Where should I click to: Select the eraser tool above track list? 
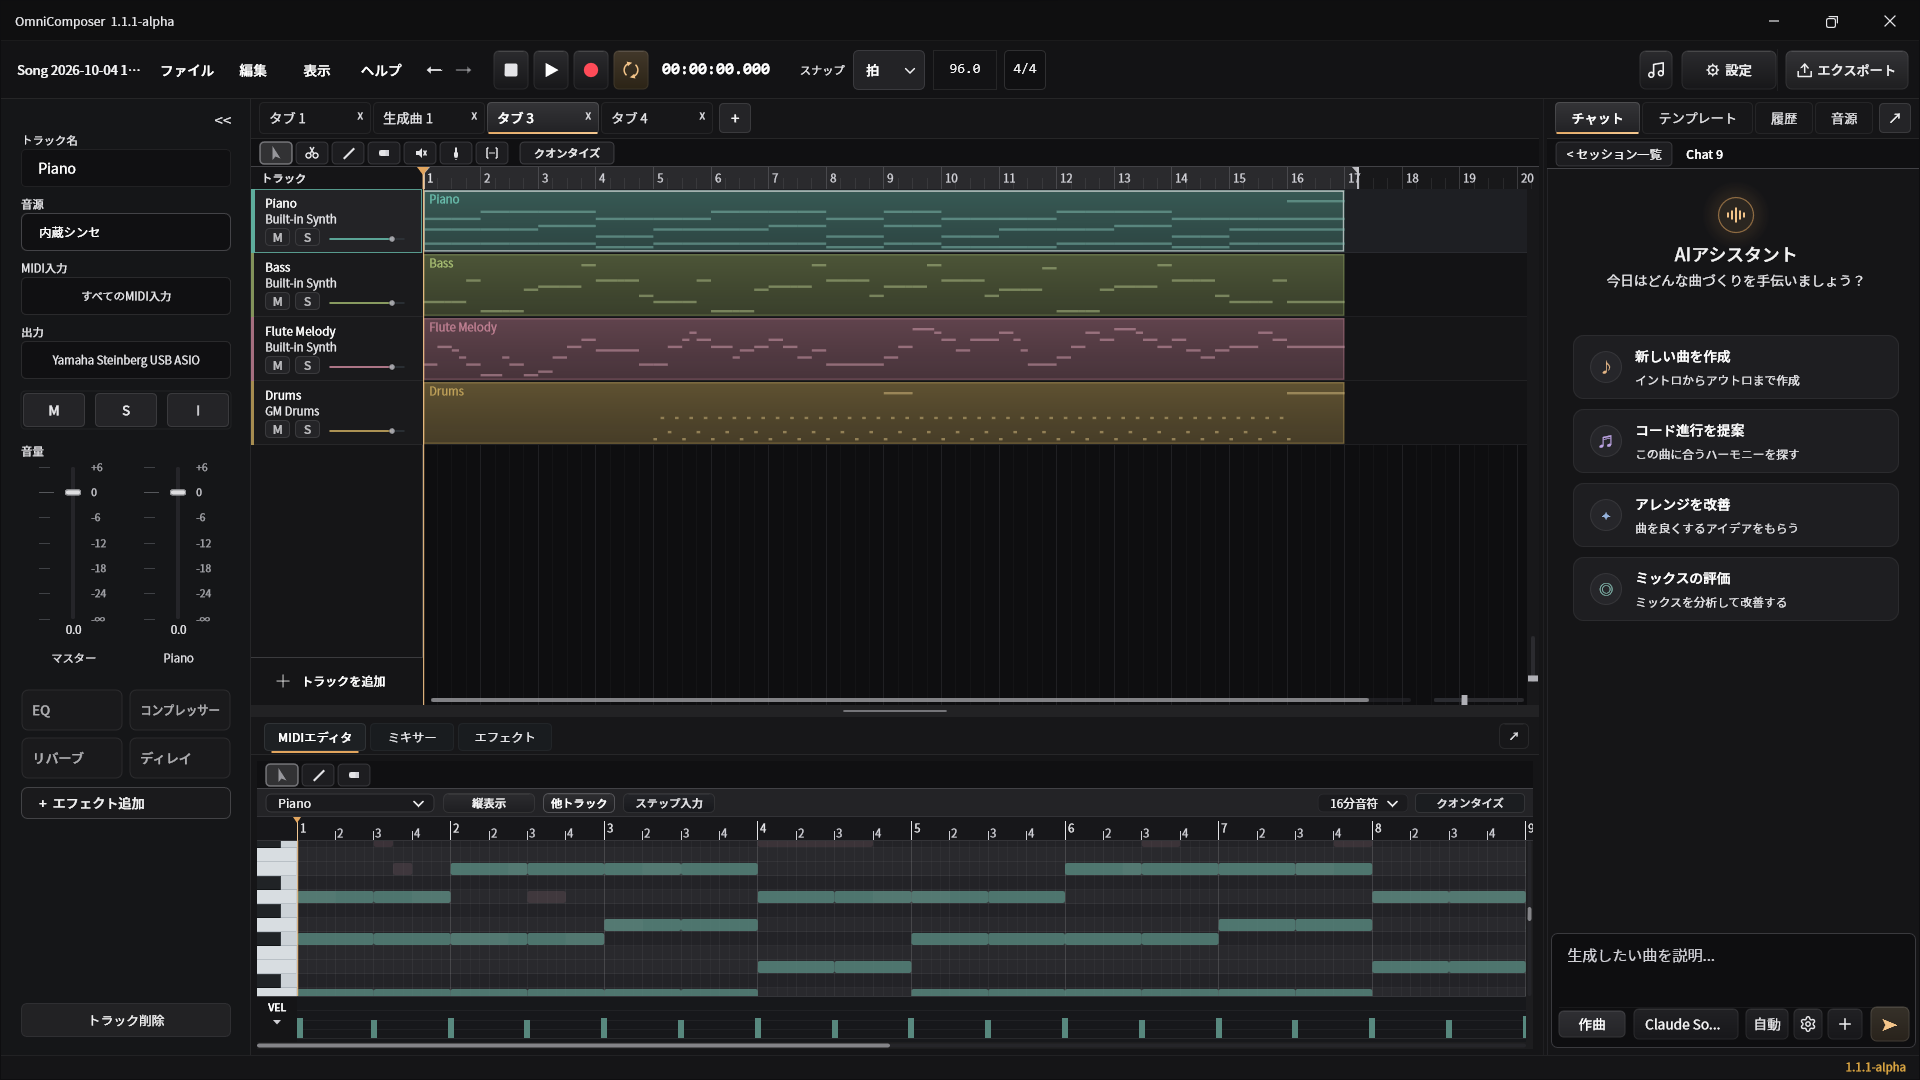[x=384, y=153]
